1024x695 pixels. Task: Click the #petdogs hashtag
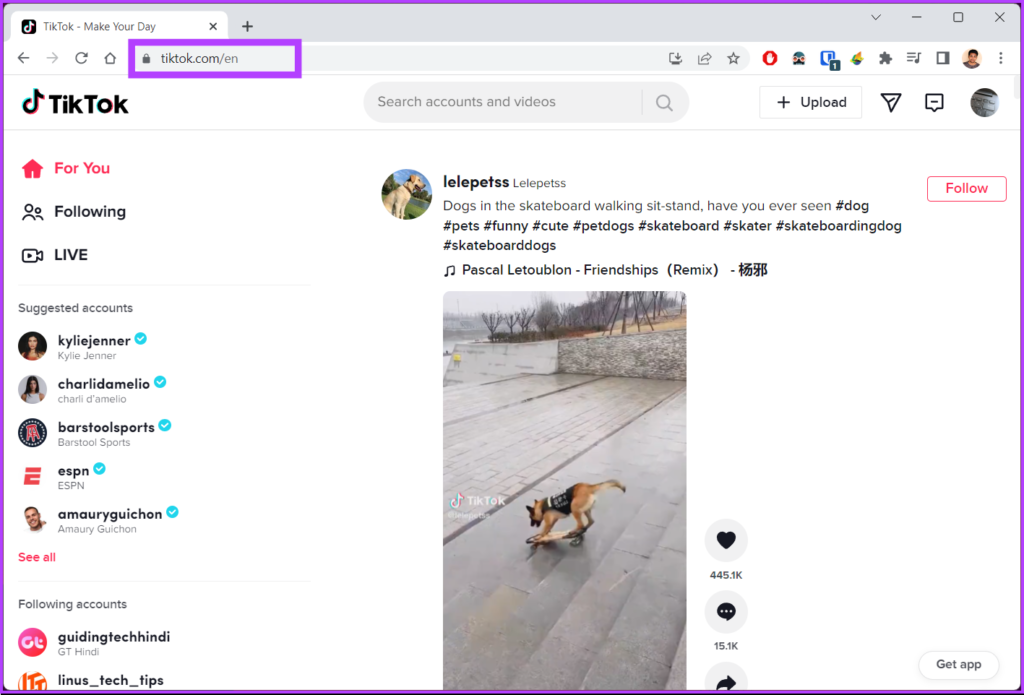tap(603, 226)
